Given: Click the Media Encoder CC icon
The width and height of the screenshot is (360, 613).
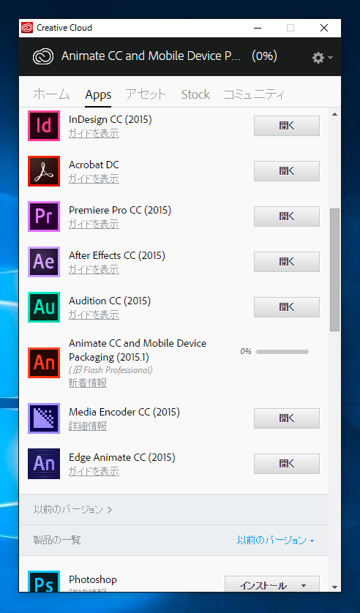Looking at the screenshot, I should (44, 418).
